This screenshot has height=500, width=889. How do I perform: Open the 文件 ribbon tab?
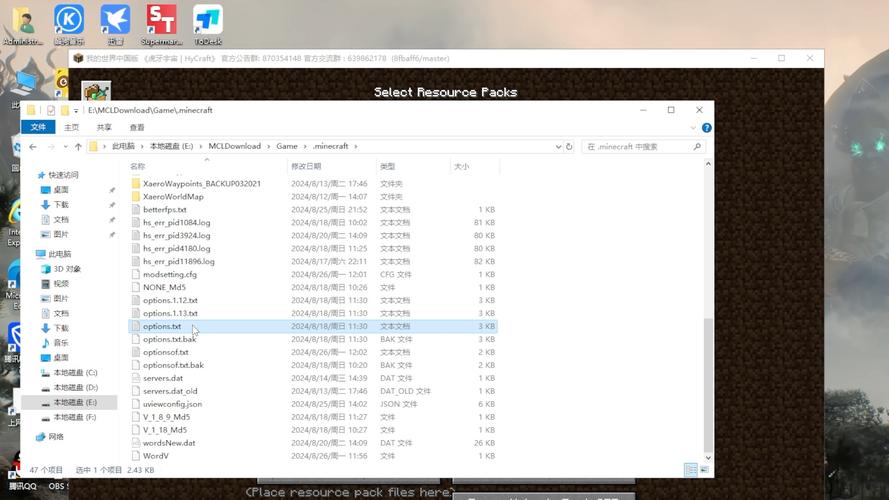(x=38, y=127)
